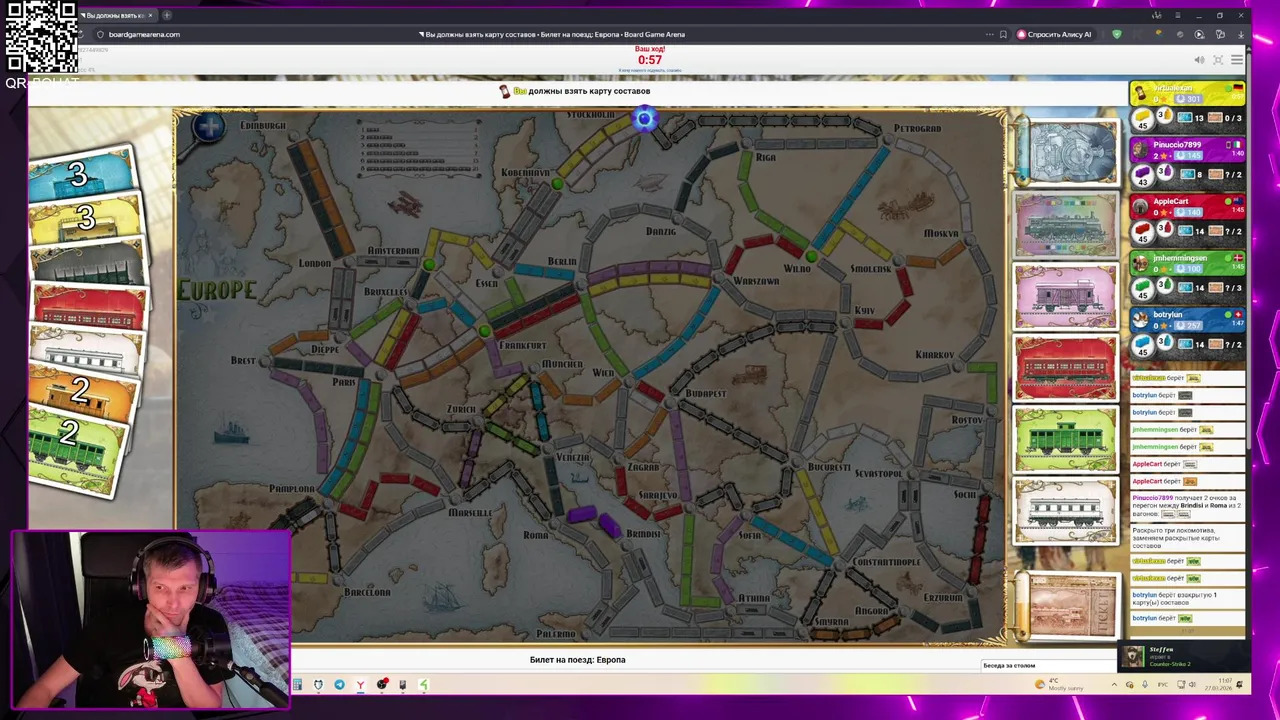Image resolution: width=1280 pixels, height=720 pixels.
Task: Close the current browser tab
Action: click(x=150, y=15)
